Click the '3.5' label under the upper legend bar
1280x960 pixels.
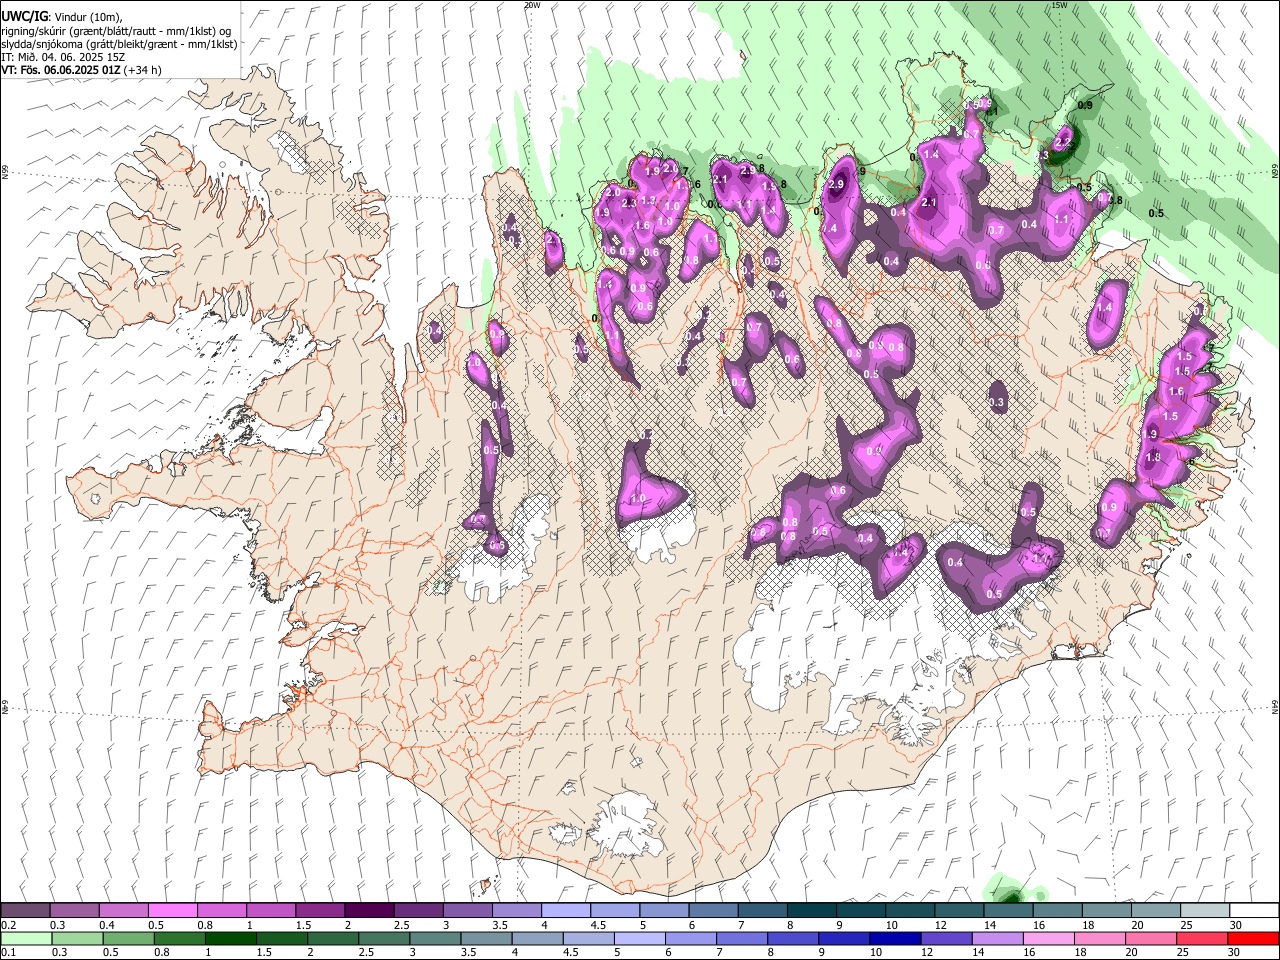pyautogui.click(x=499, y=925)
